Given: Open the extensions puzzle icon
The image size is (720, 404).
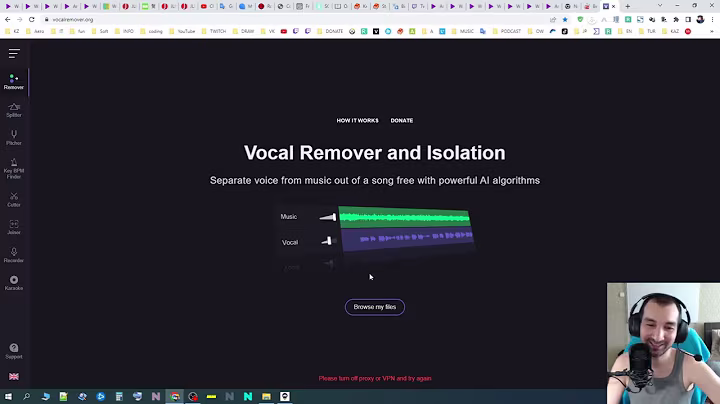Looking at the screenshot, I should pos(676,20).
